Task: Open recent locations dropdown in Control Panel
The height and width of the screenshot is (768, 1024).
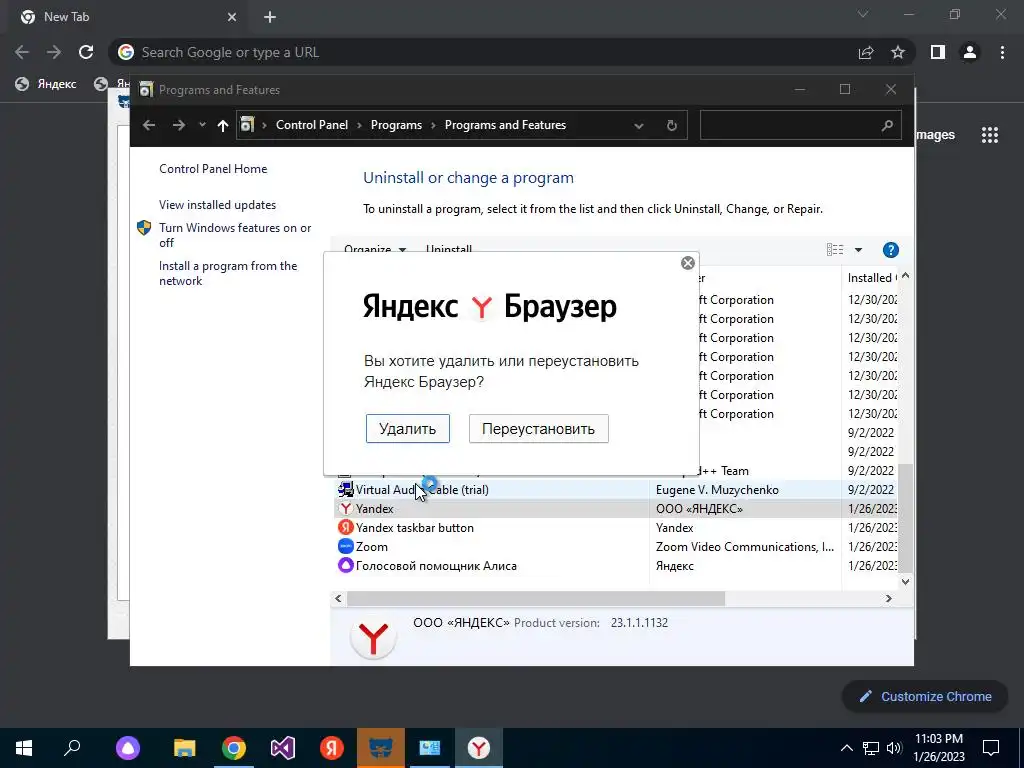Action: pyautogui.click(x=202, y=125)
